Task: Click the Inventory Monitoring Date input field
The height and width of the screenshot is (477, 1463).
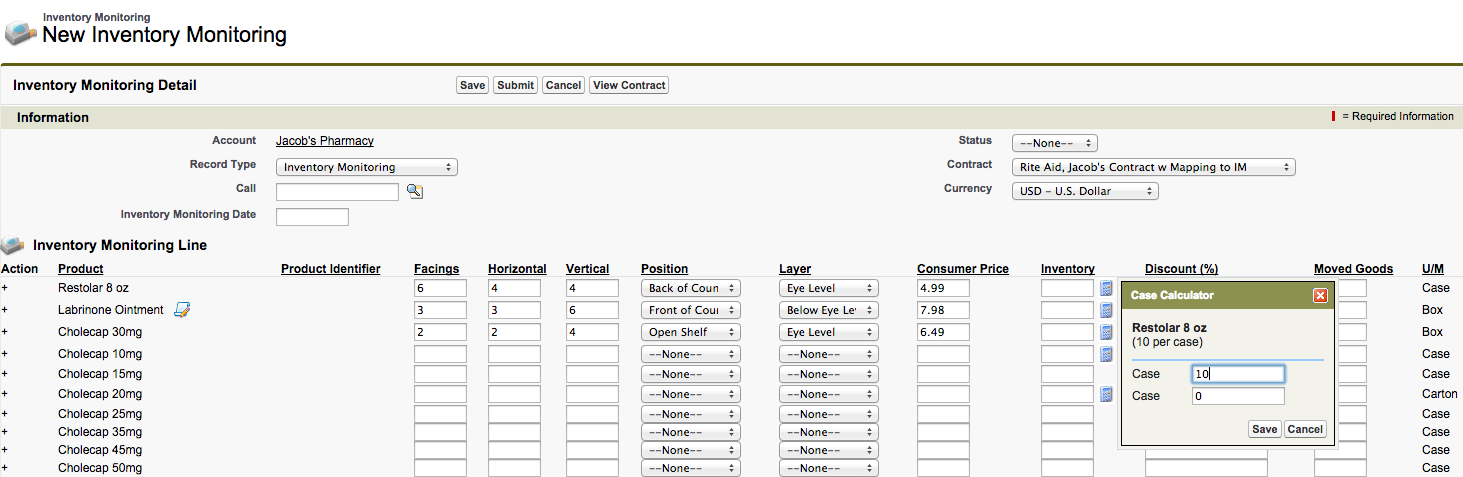Action: [312, 217]
